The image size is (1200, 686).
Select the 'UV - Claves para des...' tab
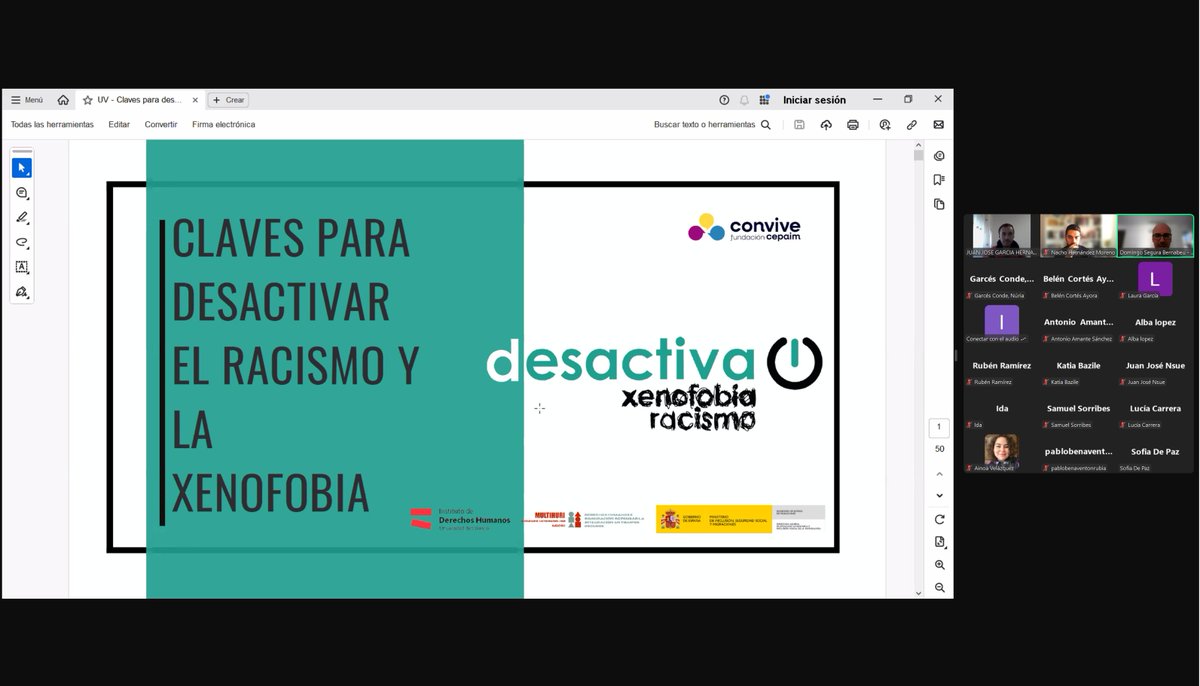141,100
